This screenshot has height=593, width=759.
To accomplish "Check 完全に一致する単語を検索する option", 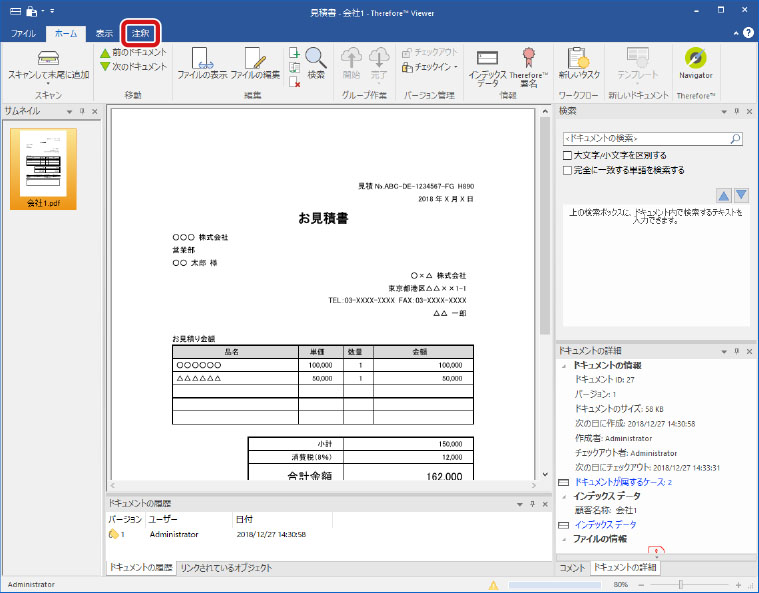I will pyautogui.click(x=568, y=171).
